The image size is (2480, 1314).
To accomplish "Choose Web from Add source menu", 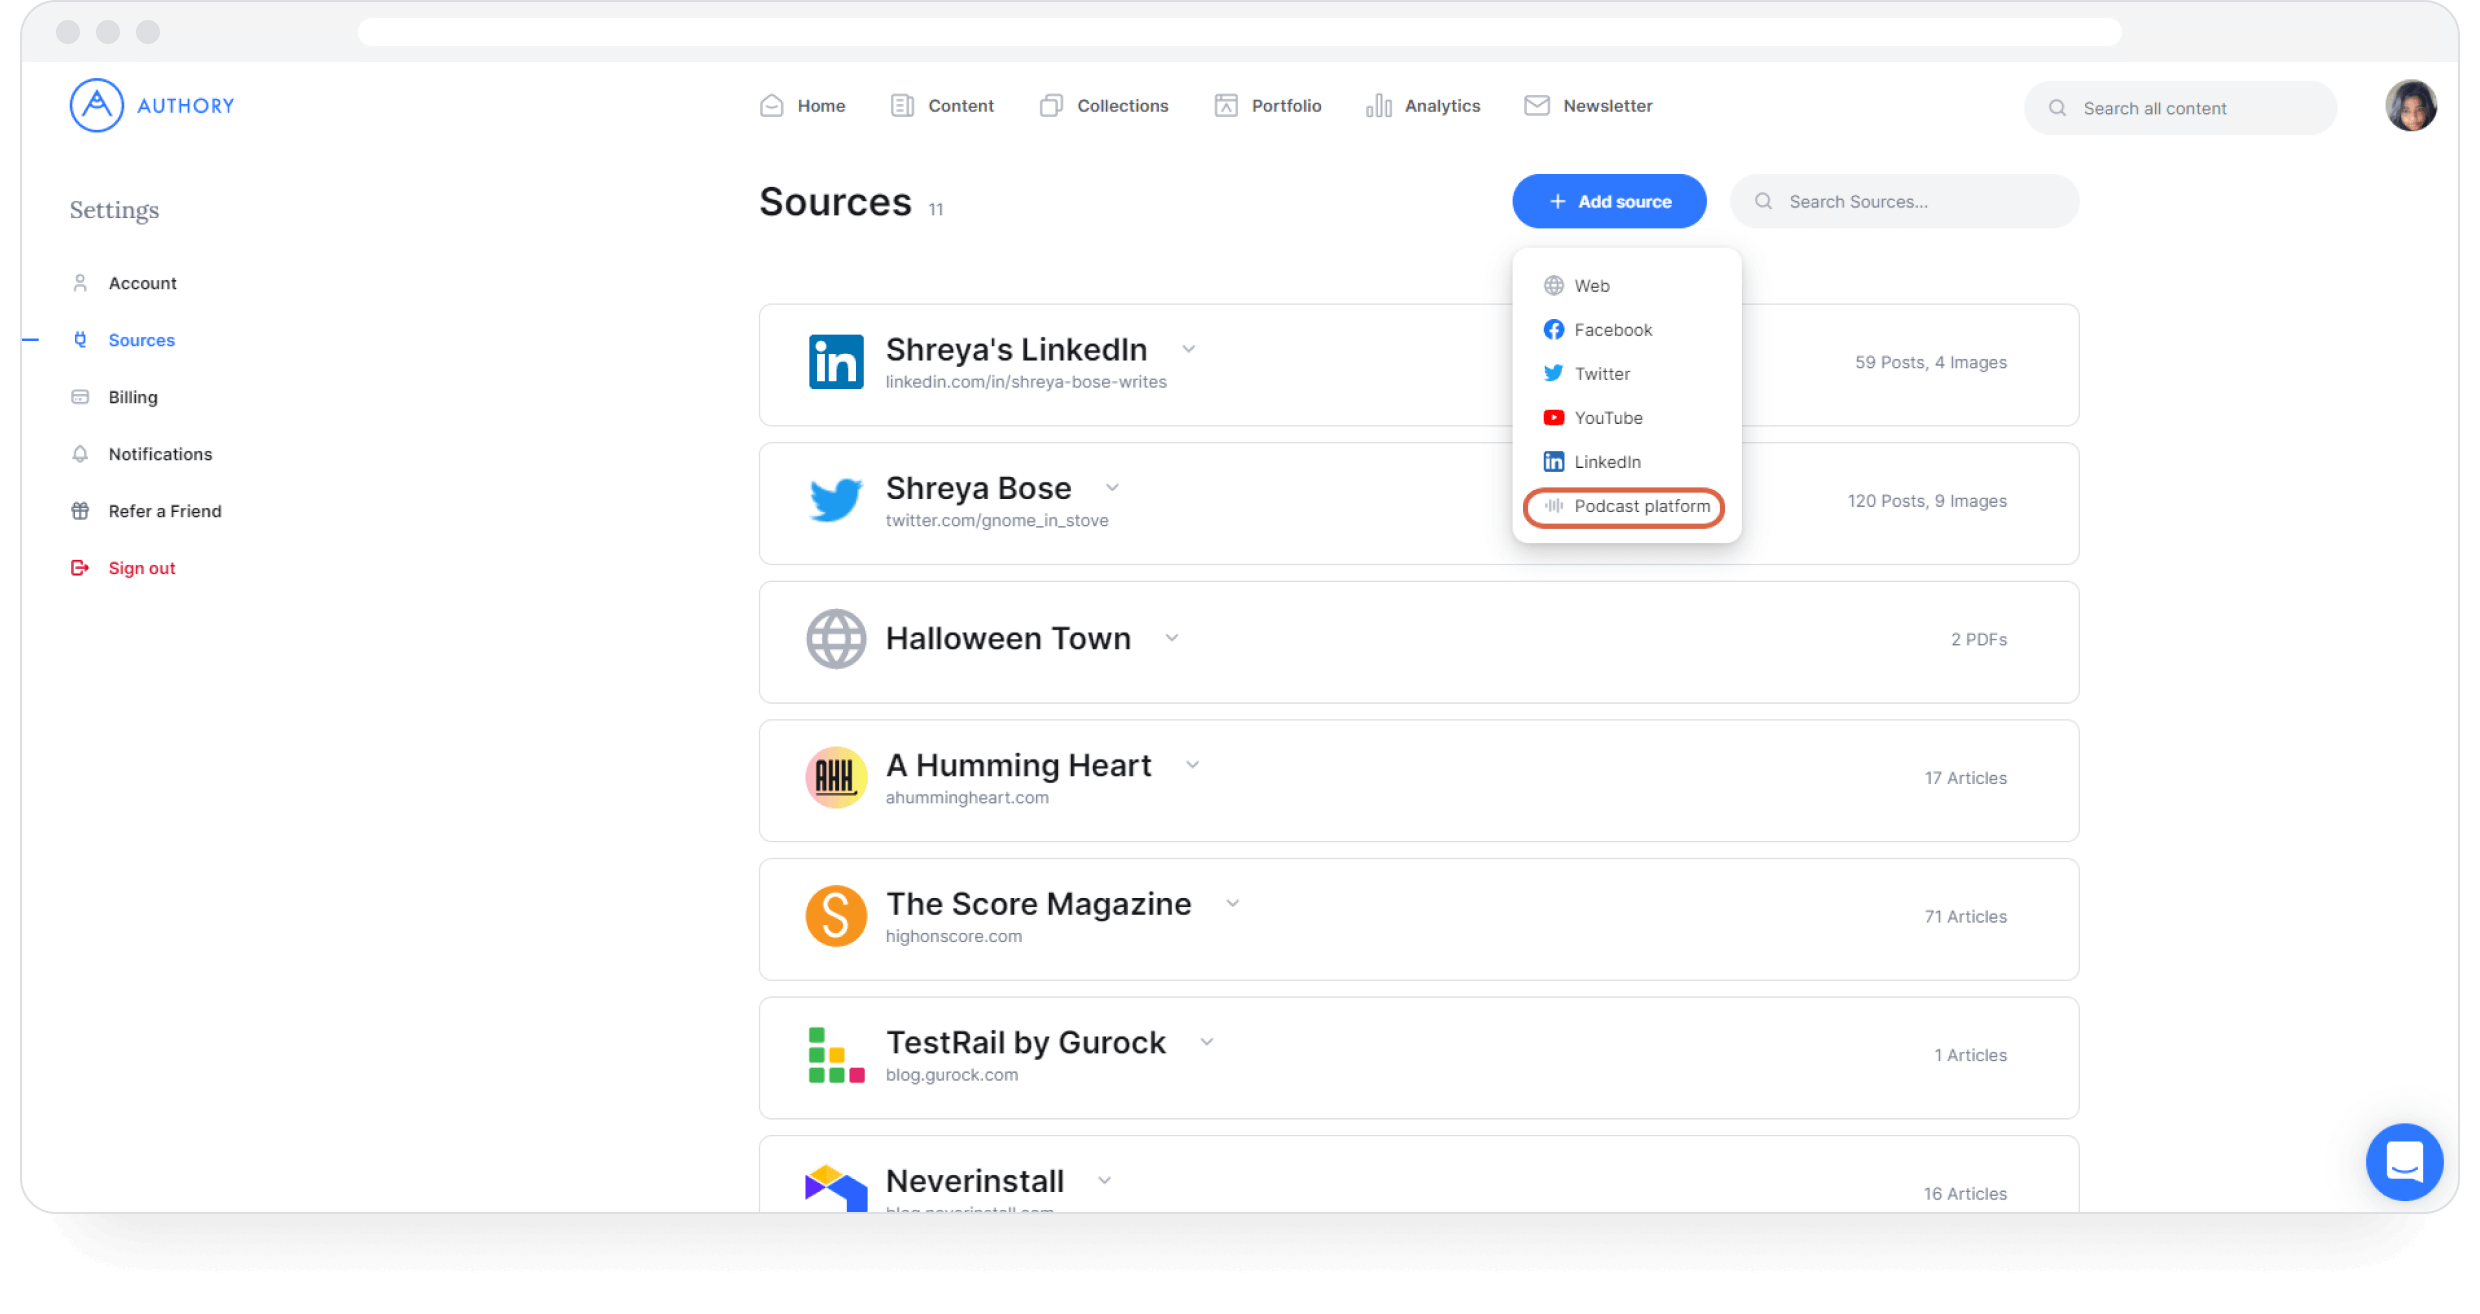I will 1626,286.
